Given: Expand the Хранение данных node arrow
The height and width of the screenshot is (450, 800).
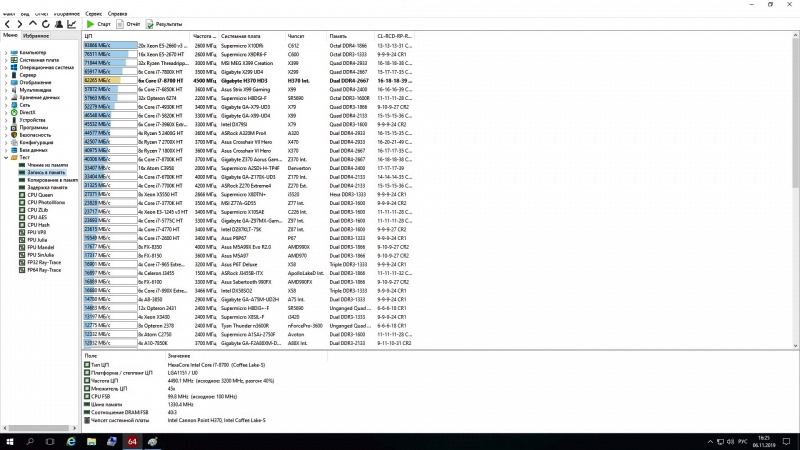Looking at the screenshot, I should pos(6,97).
